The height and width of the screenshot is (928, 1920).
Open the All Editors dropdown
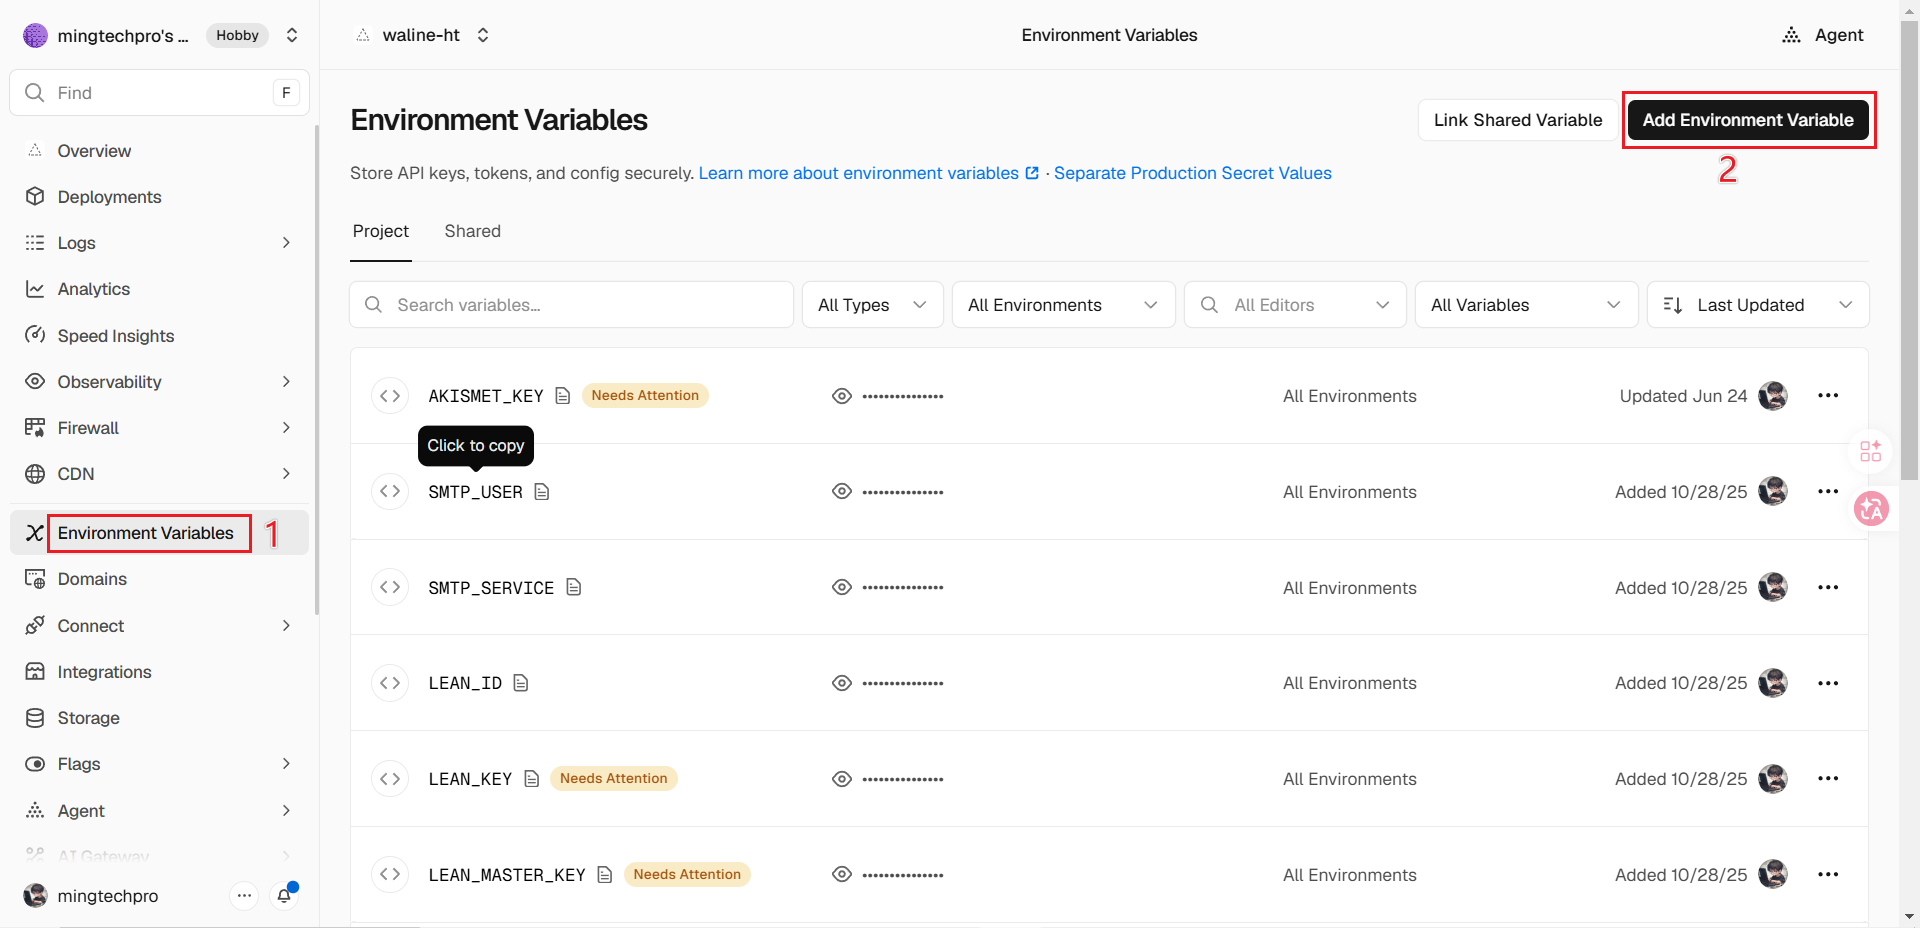[1295, 305]
